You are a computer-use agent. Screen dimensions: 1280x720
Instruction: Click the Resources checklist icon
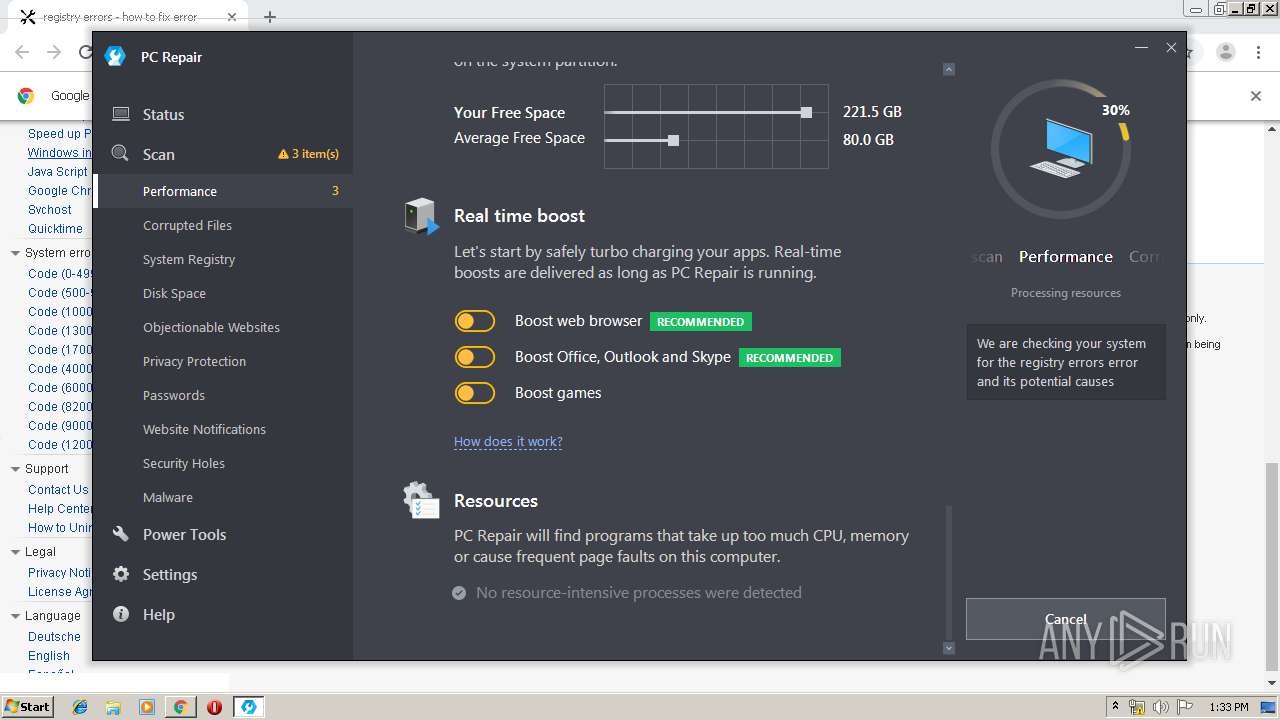[421, 501]
